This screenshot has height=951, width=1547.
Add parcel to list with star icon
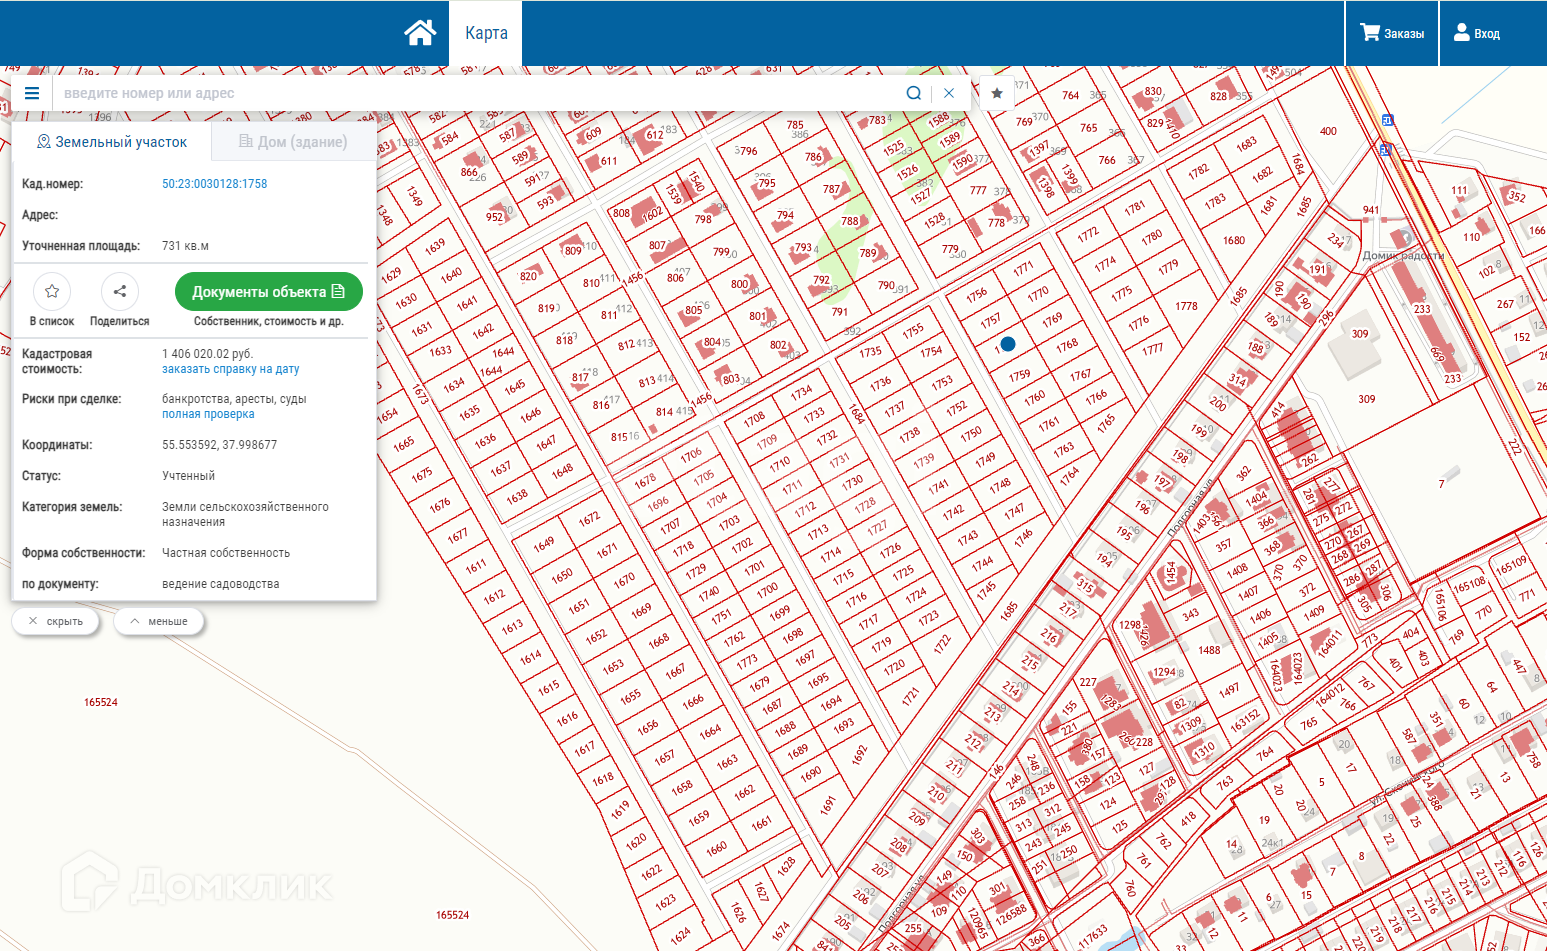coord(52,291)
